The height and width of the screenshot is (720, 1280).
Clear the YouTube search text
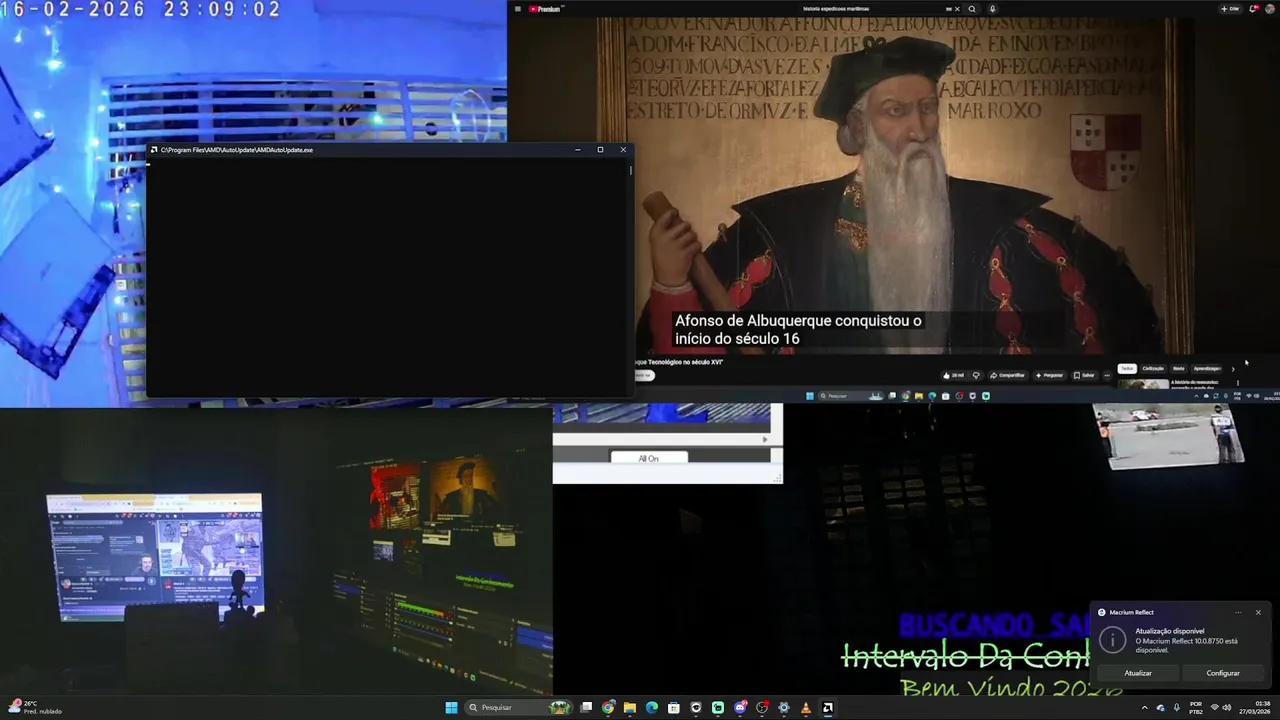[x=957, y=9]
